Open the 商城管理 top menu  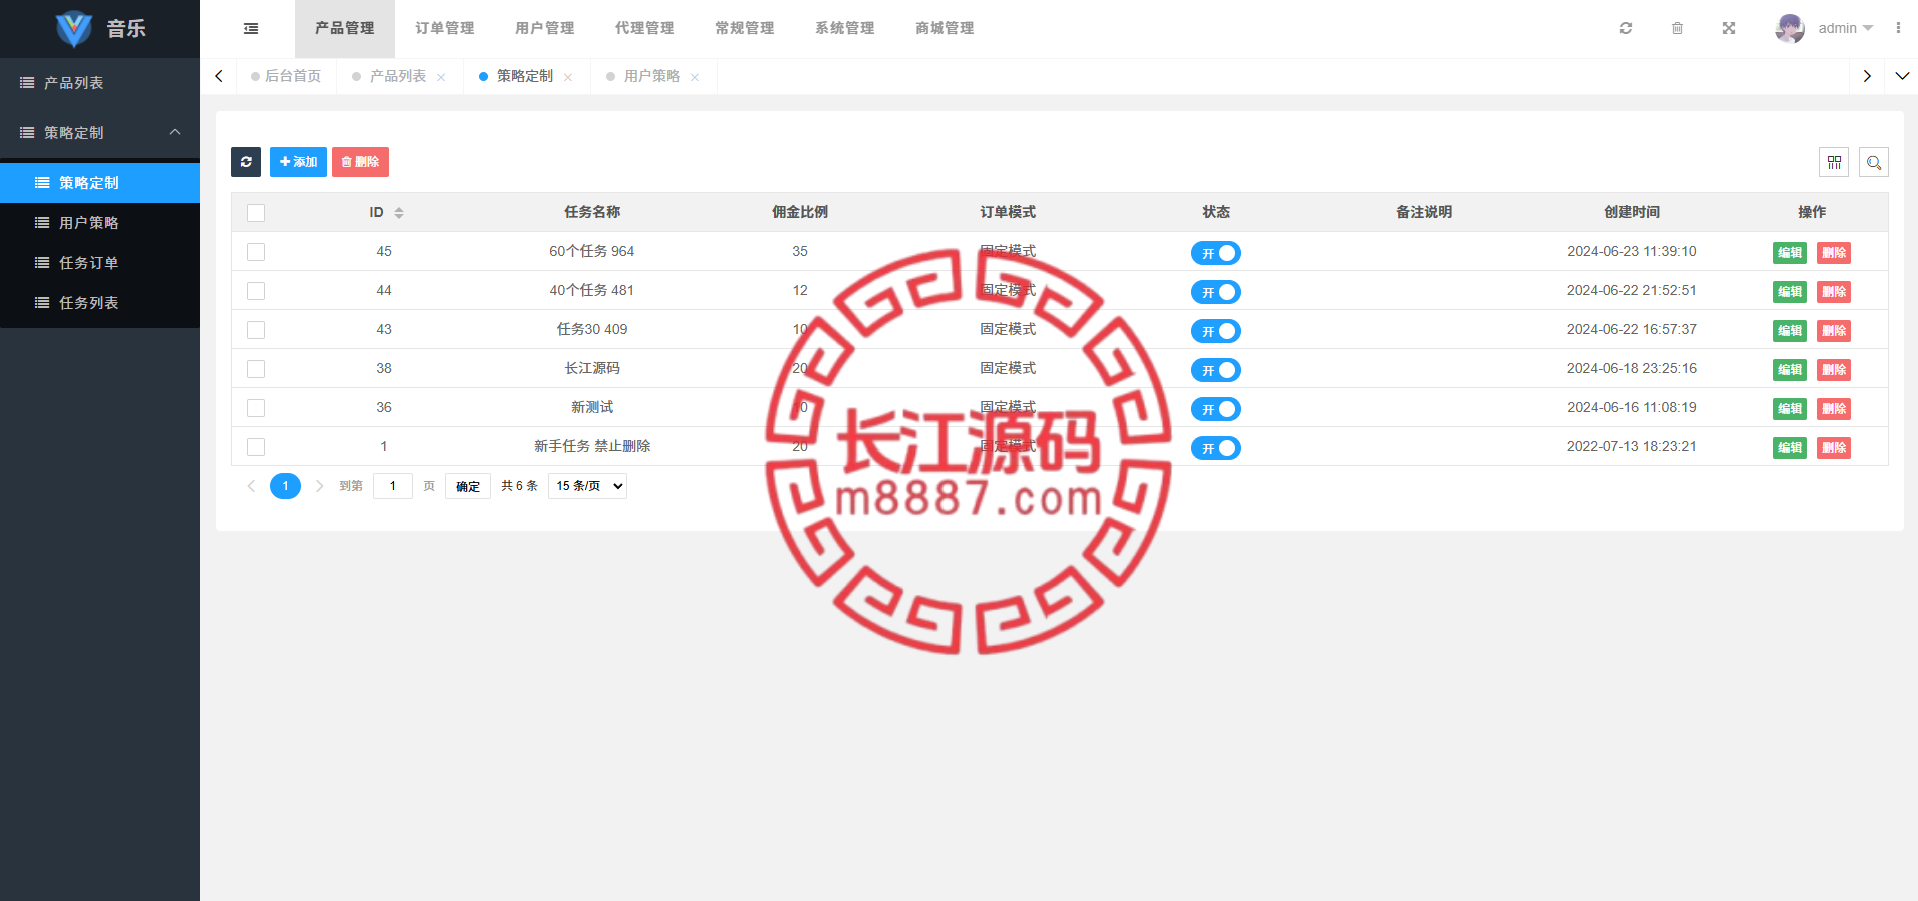tap(945, 28)
